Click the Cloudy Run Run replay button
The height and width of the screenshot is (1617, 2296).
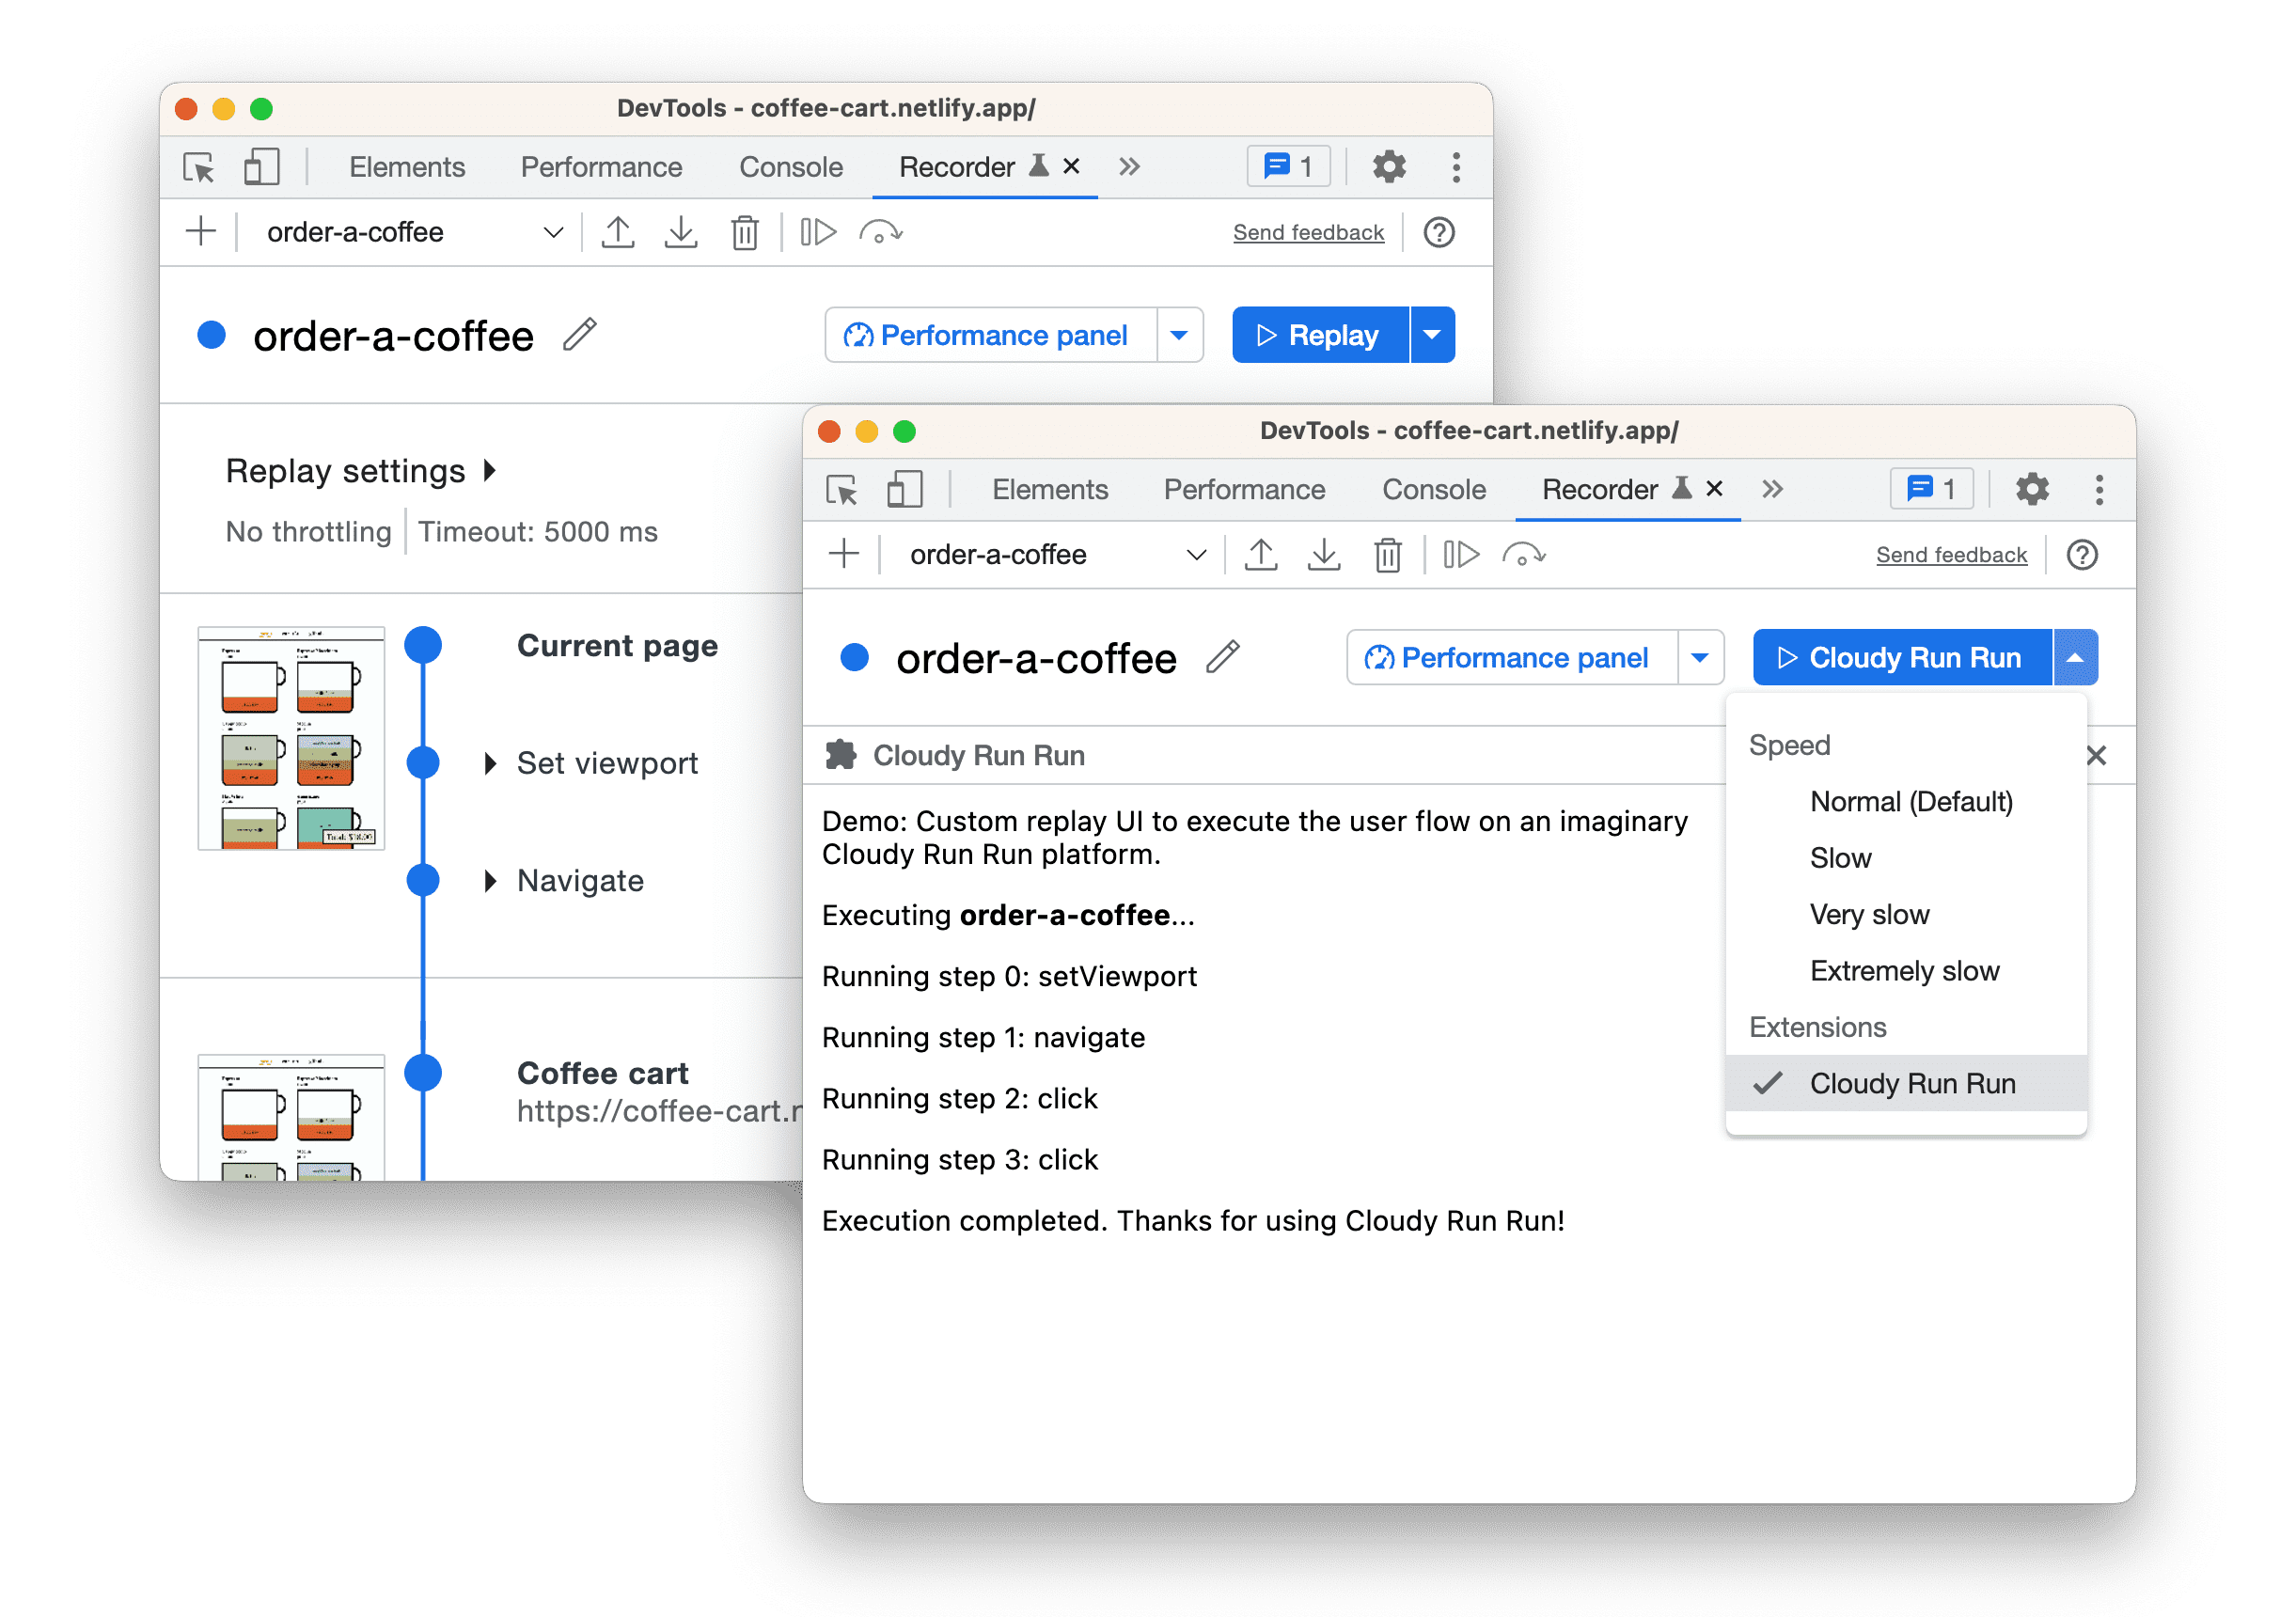click(x=1898, y=660)
